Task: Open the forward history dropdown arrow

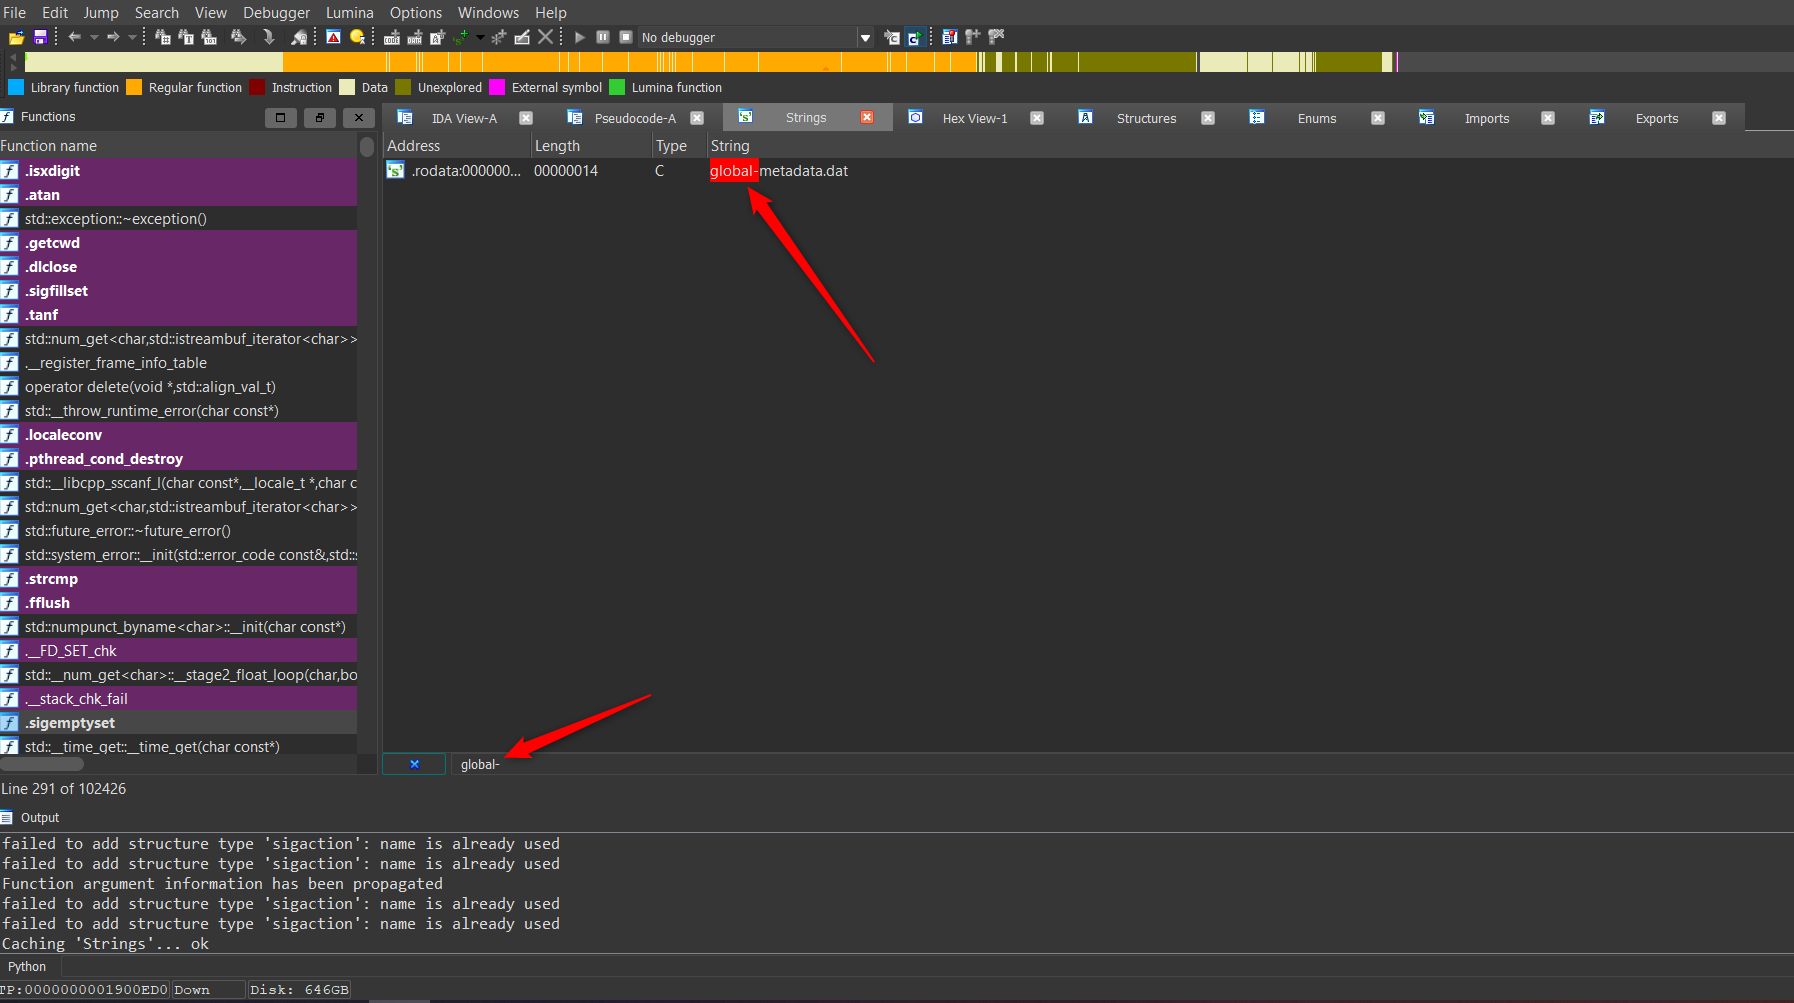Action: (132, 37)
